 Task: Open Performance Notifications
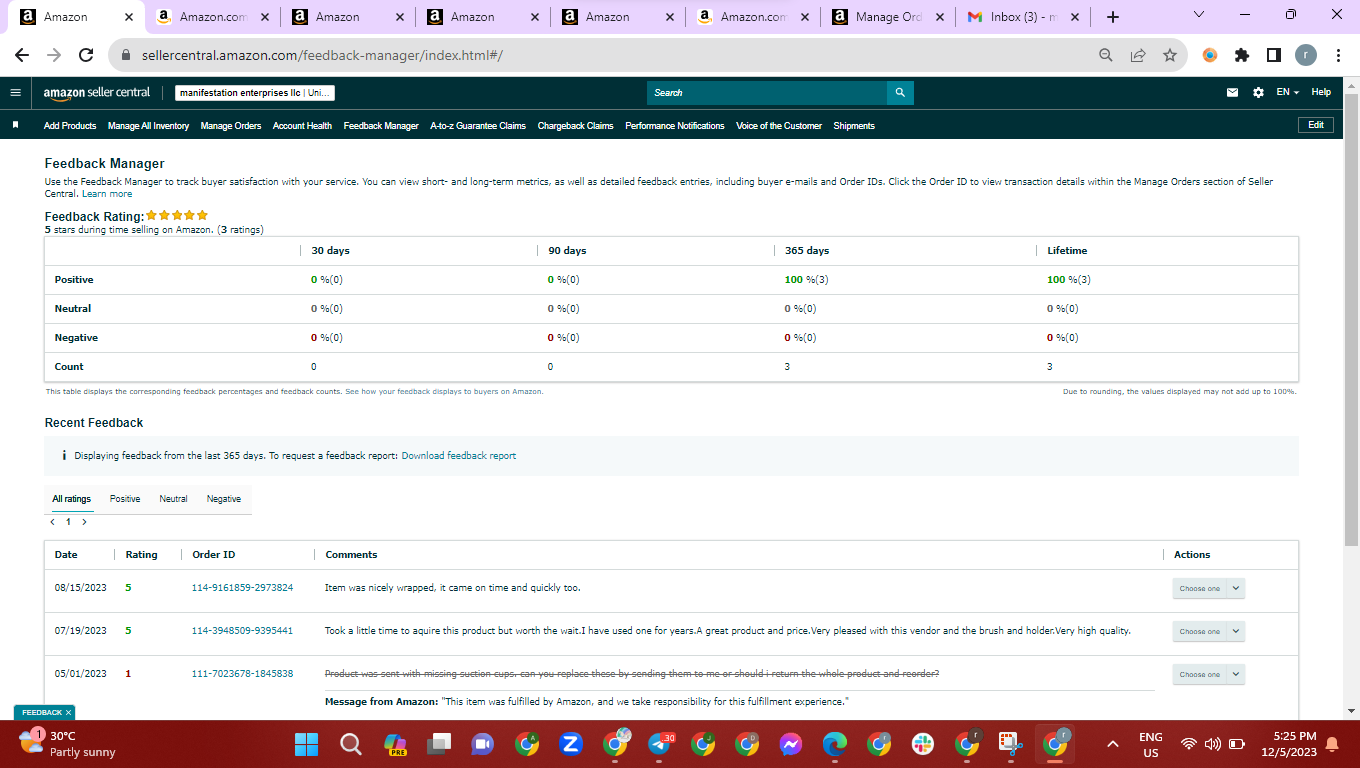pyautogui.click(x=675, y=126)
